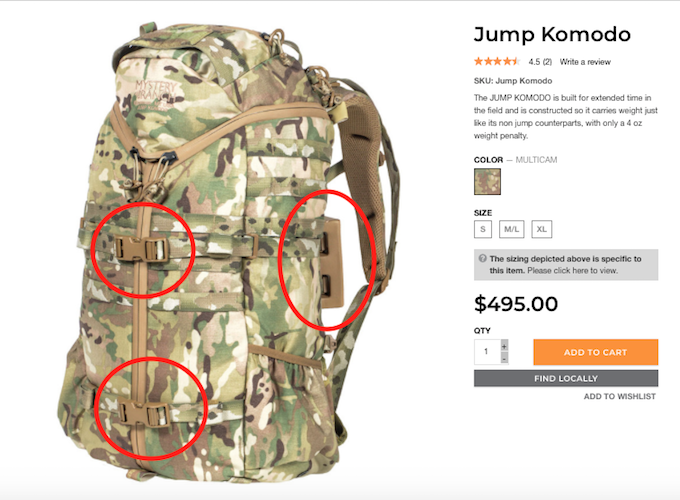The width and height of the screenshot is (680, 500).
Task: Click the Add to Wishlist link
Action: (x=619, y=396)
